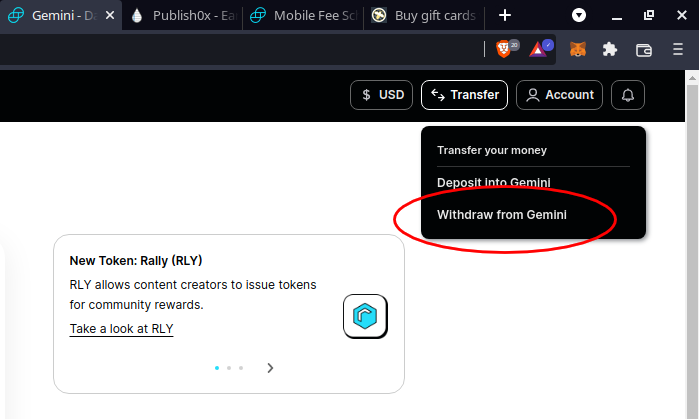Image resolution: width=699 pixels, height=419 pixels.
Task: Restore down the browser window
Action: [649, 15]
